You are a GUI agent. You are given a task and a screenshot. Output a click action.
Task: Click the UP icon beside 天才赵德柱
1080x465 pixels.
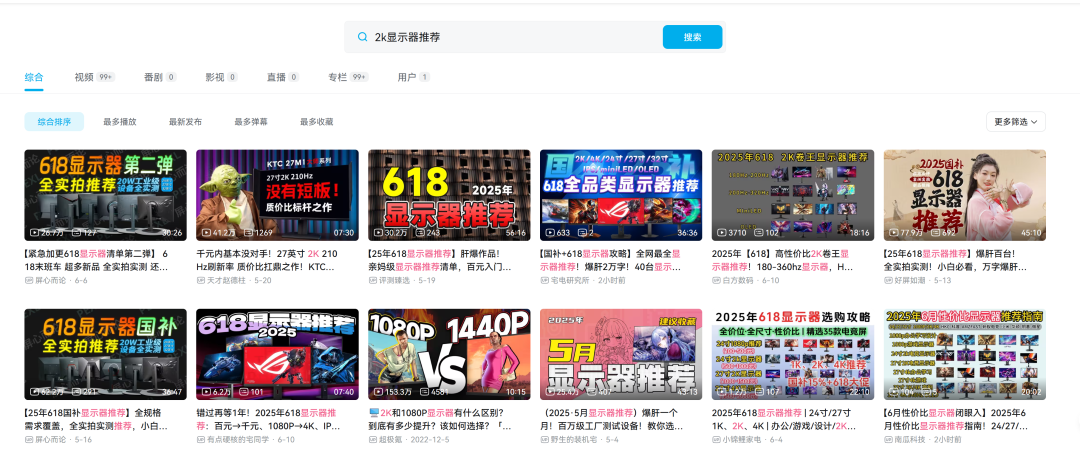point(201,281)
